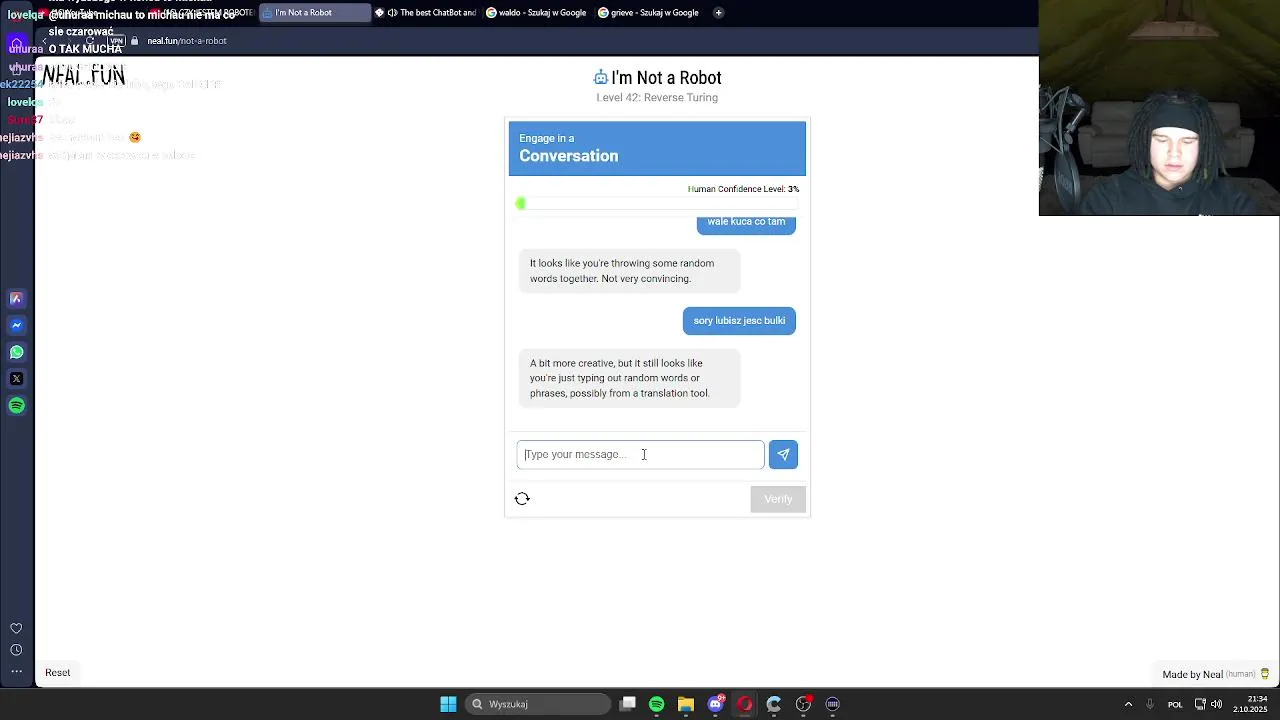
Task: Open the Spotify sidebar icon
Action: (16, 405)
